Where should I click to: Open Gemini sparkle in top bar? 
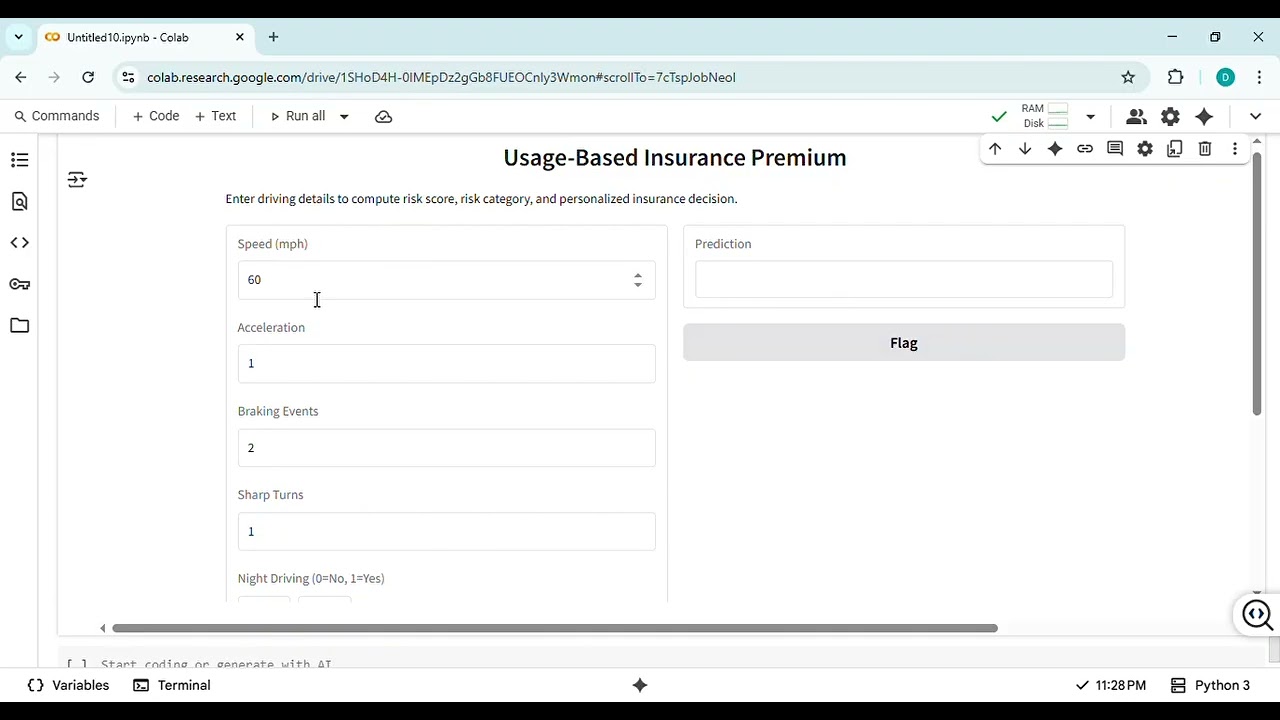(x=1204, y=117)
